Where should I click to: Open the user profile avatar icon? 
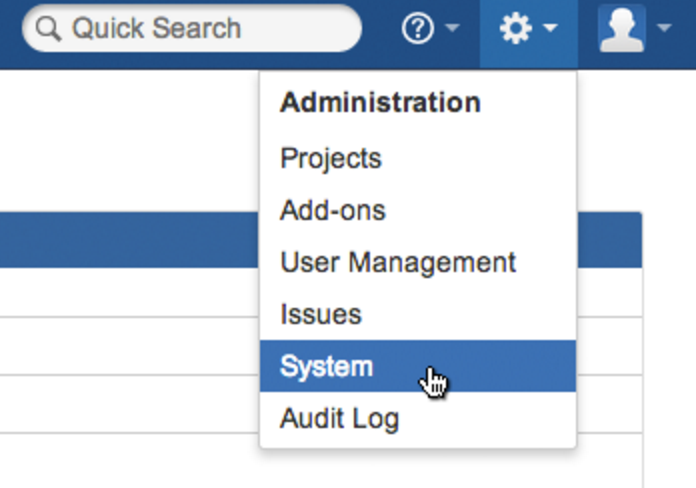pyautogui.click(x=620, y=29)
